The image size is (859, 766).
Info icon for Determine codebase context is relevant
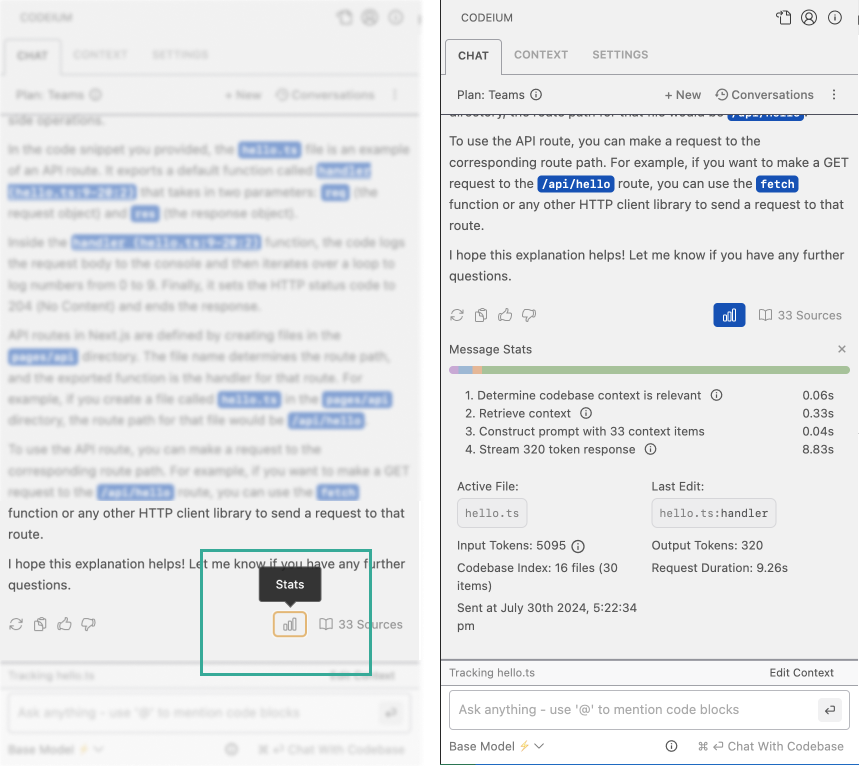(x=717, y=395)
